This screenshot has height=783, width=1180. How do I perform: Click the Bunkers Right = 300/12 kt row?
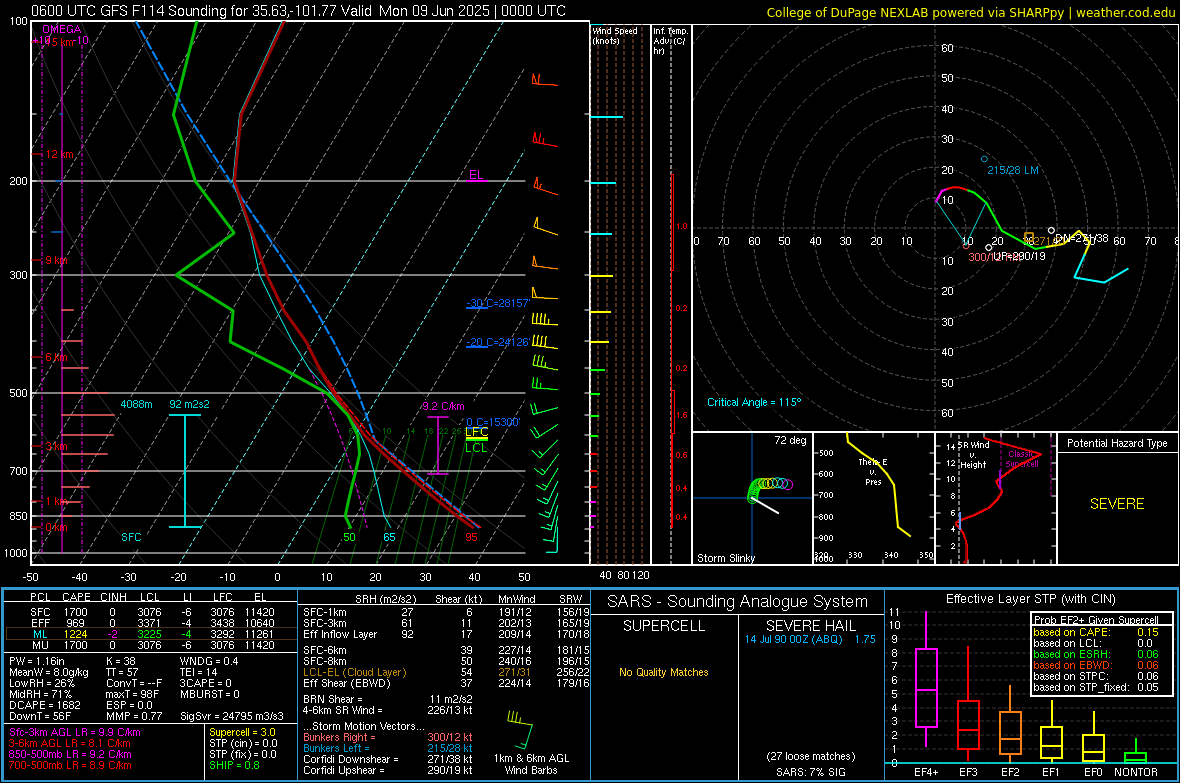coord(388,737)
